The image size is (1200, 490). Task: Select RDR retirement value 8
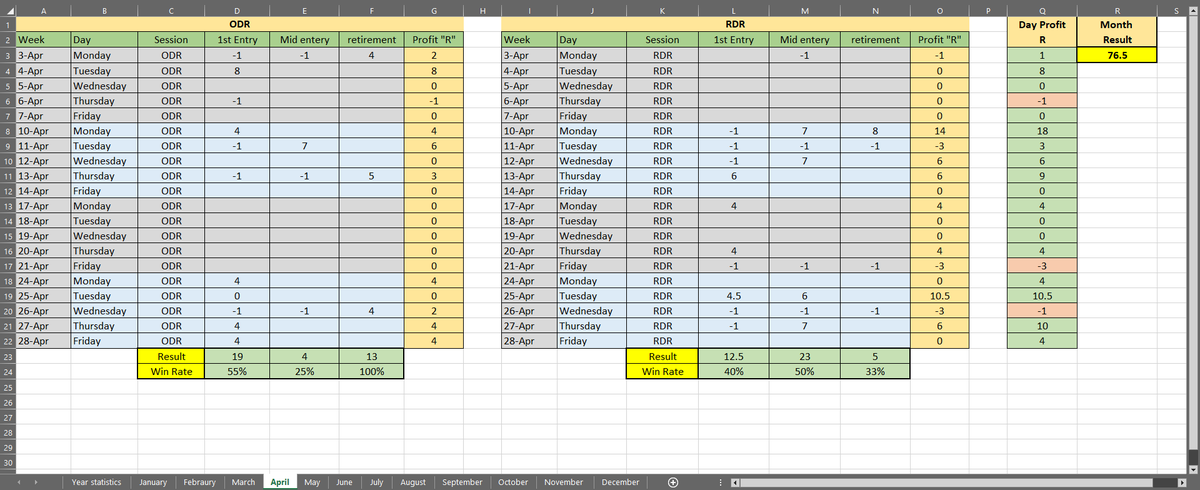[x=874, y=131]
